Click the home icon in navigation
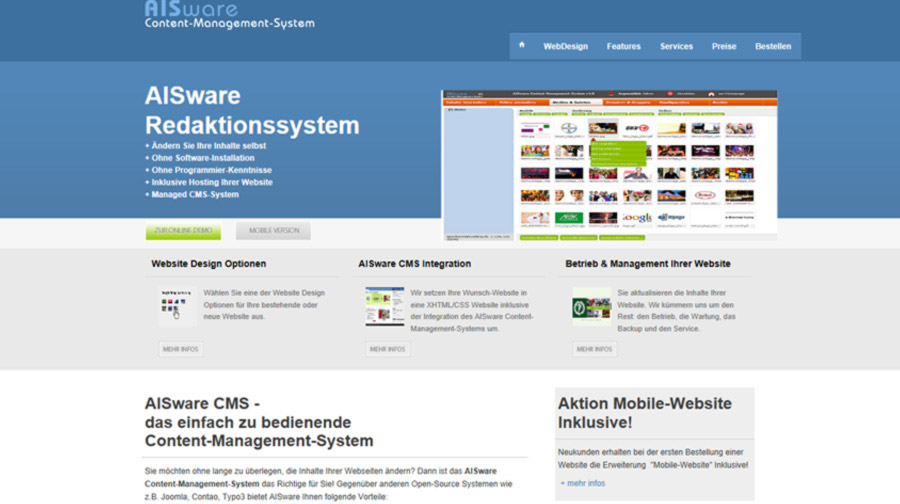 pyautogui.click(x=522, y=45)
